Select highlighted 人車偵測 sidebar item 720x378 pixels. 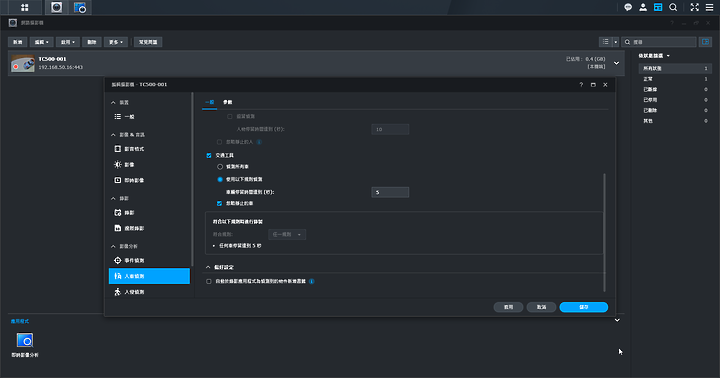tap(149, 276)
